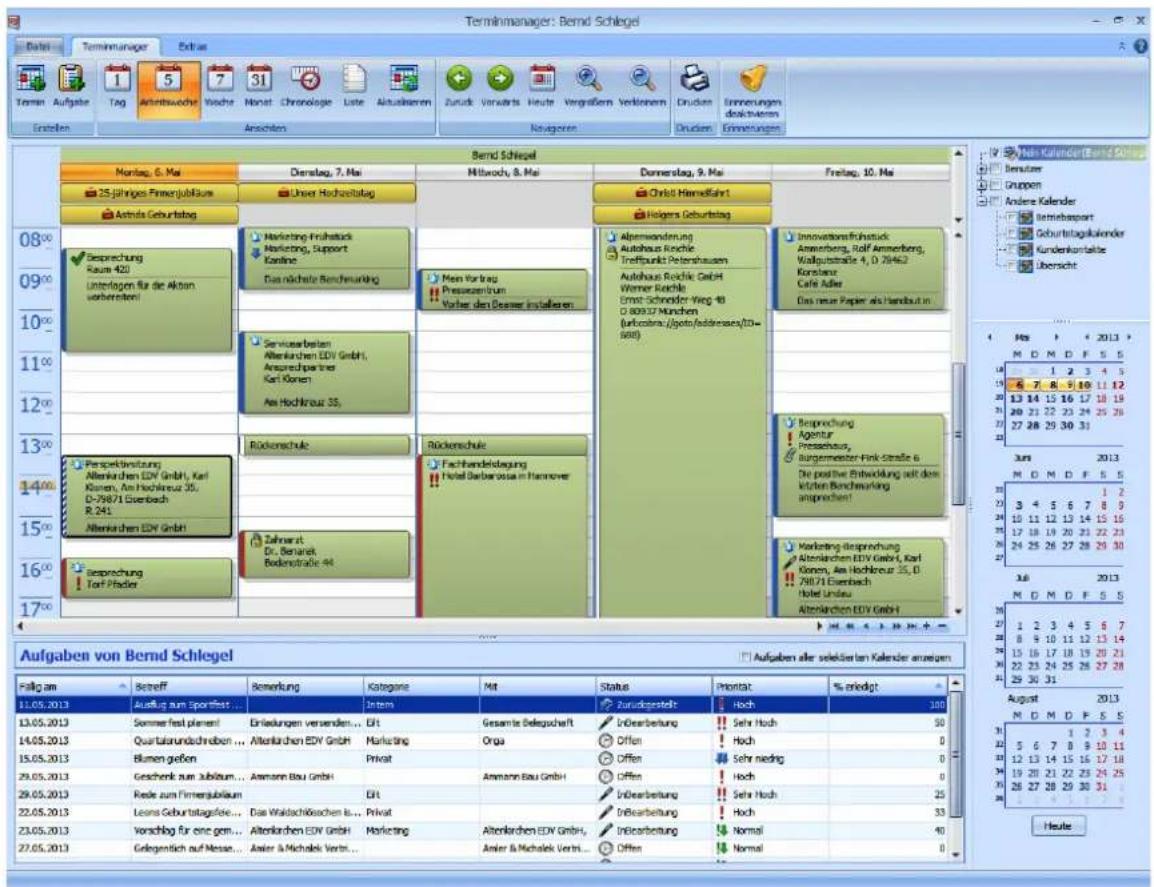
Task: Click the Betreff column header
Action: 188,686
